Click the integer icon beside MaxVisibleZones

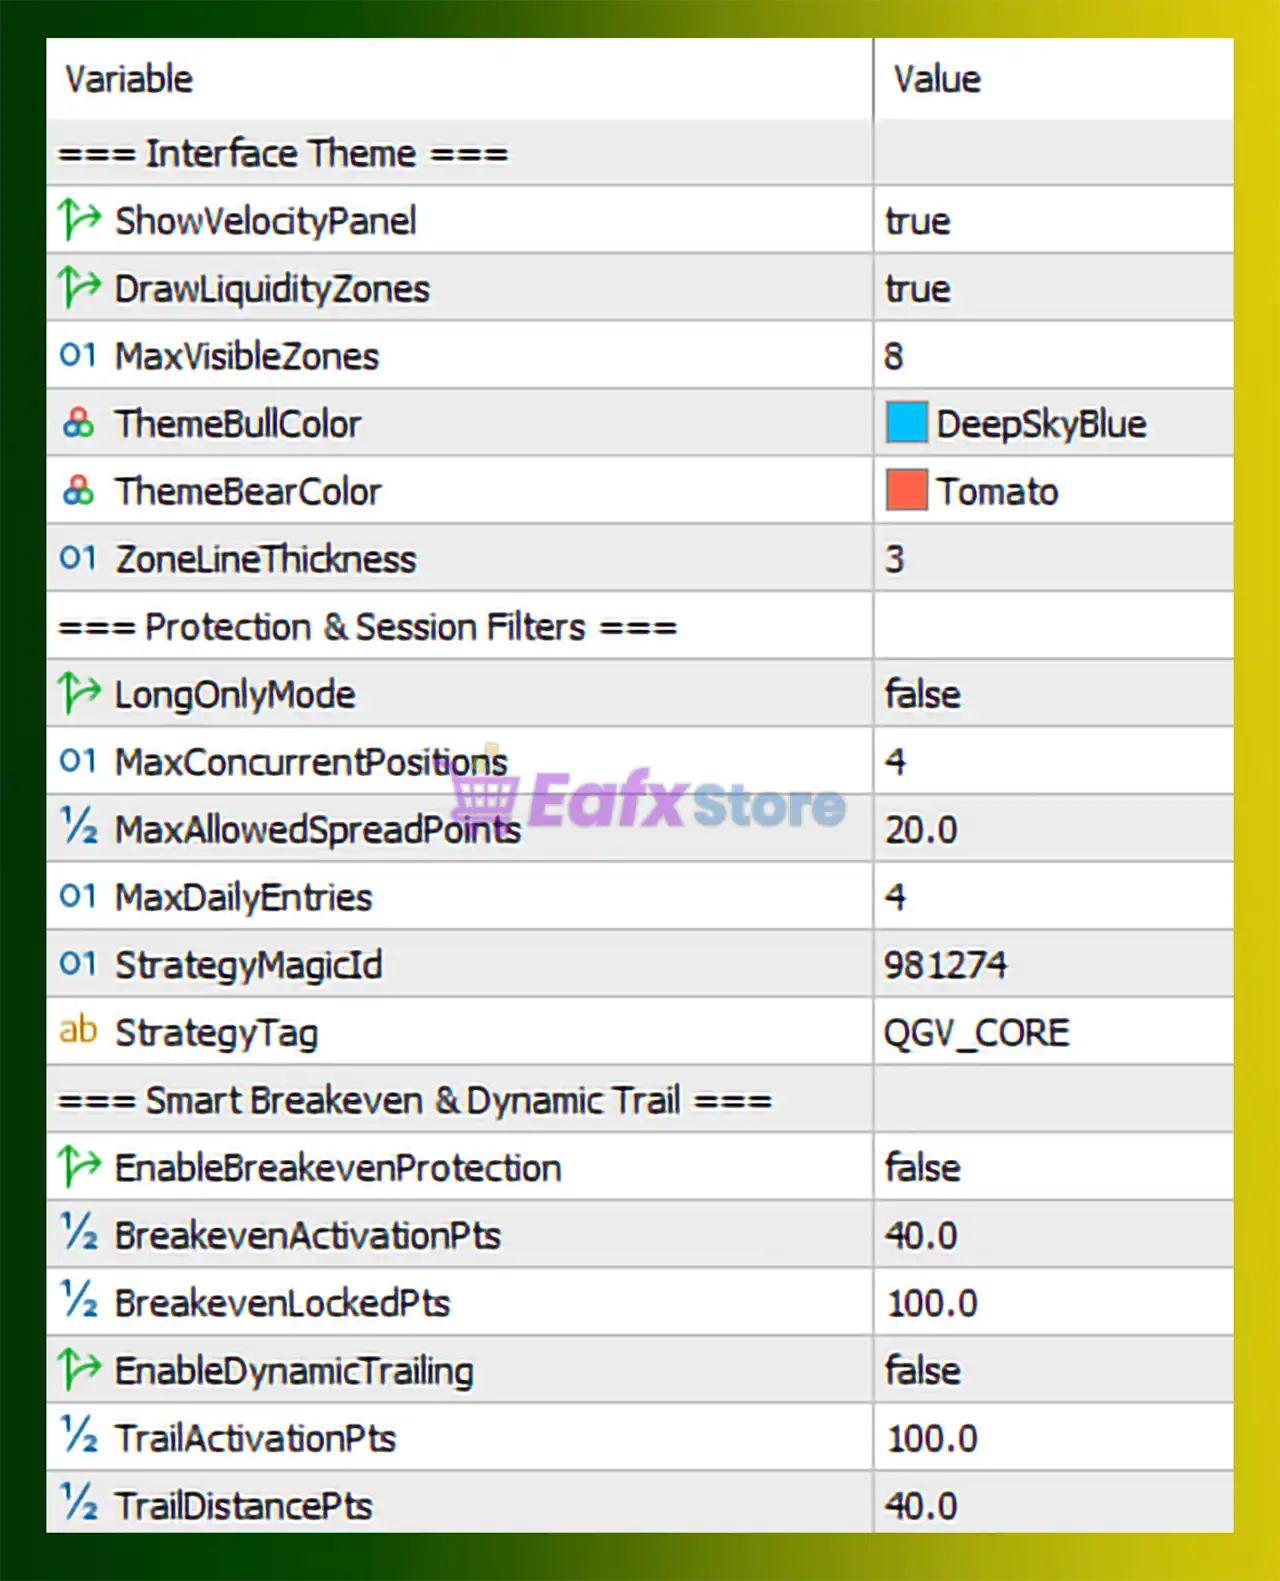[x=78, y=356]
